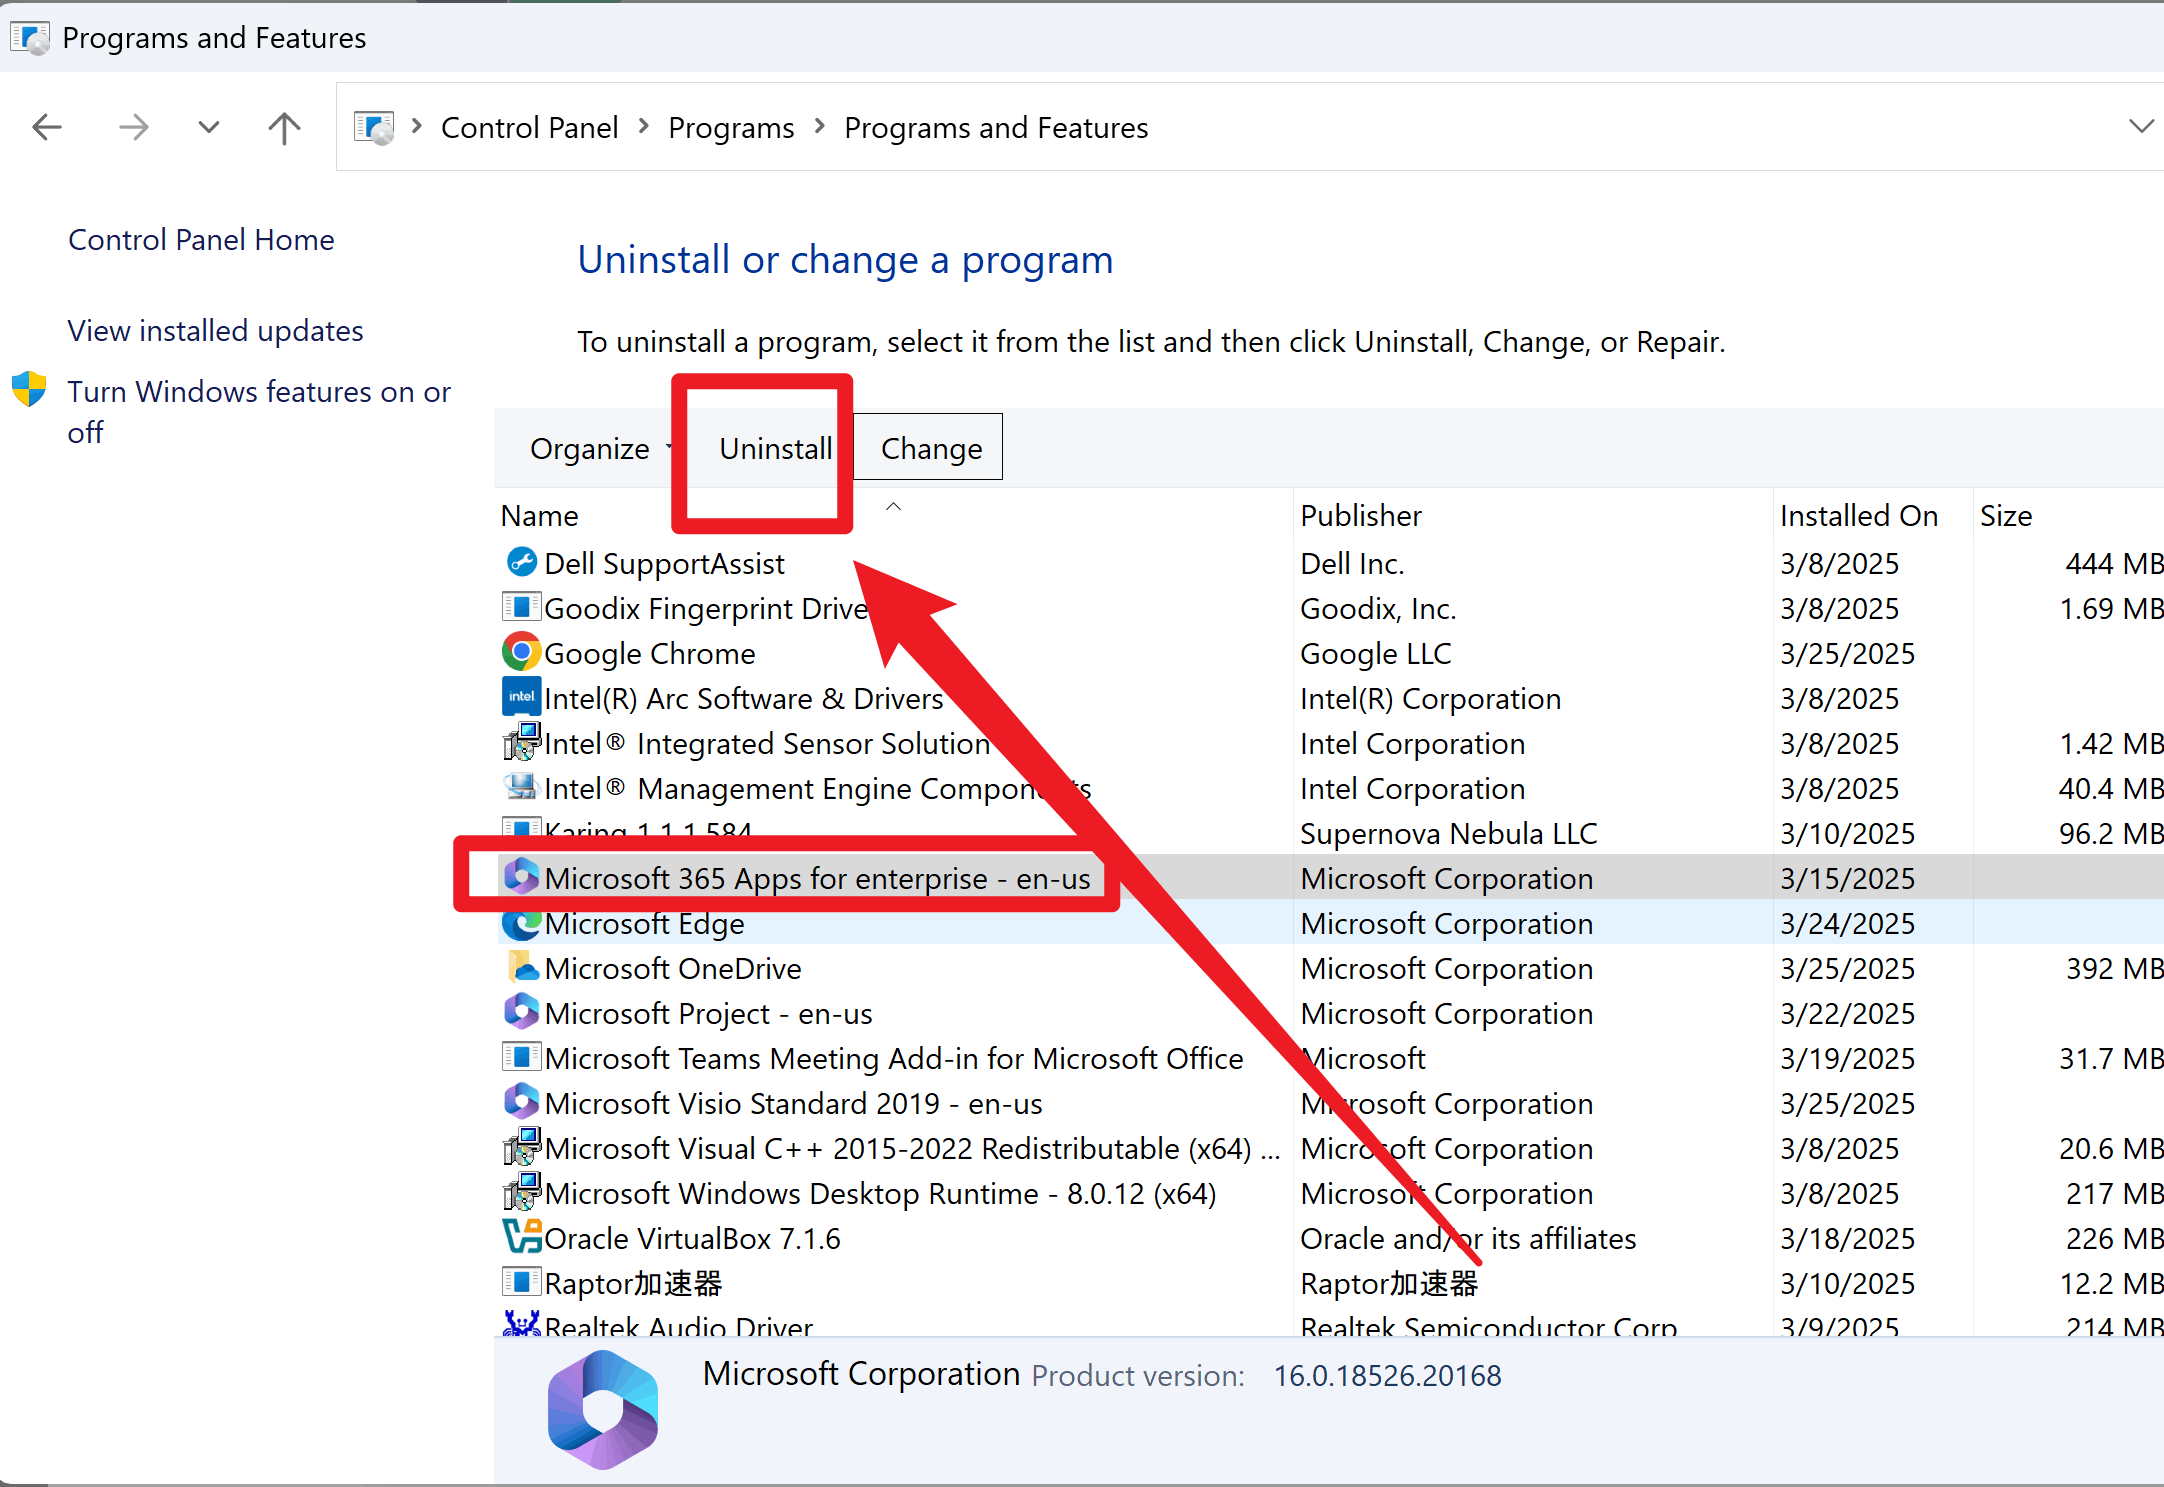Click the Microsoft Edge icon in list
Viewport: 2164px width, 1487px height.
(x=521, y=922)
